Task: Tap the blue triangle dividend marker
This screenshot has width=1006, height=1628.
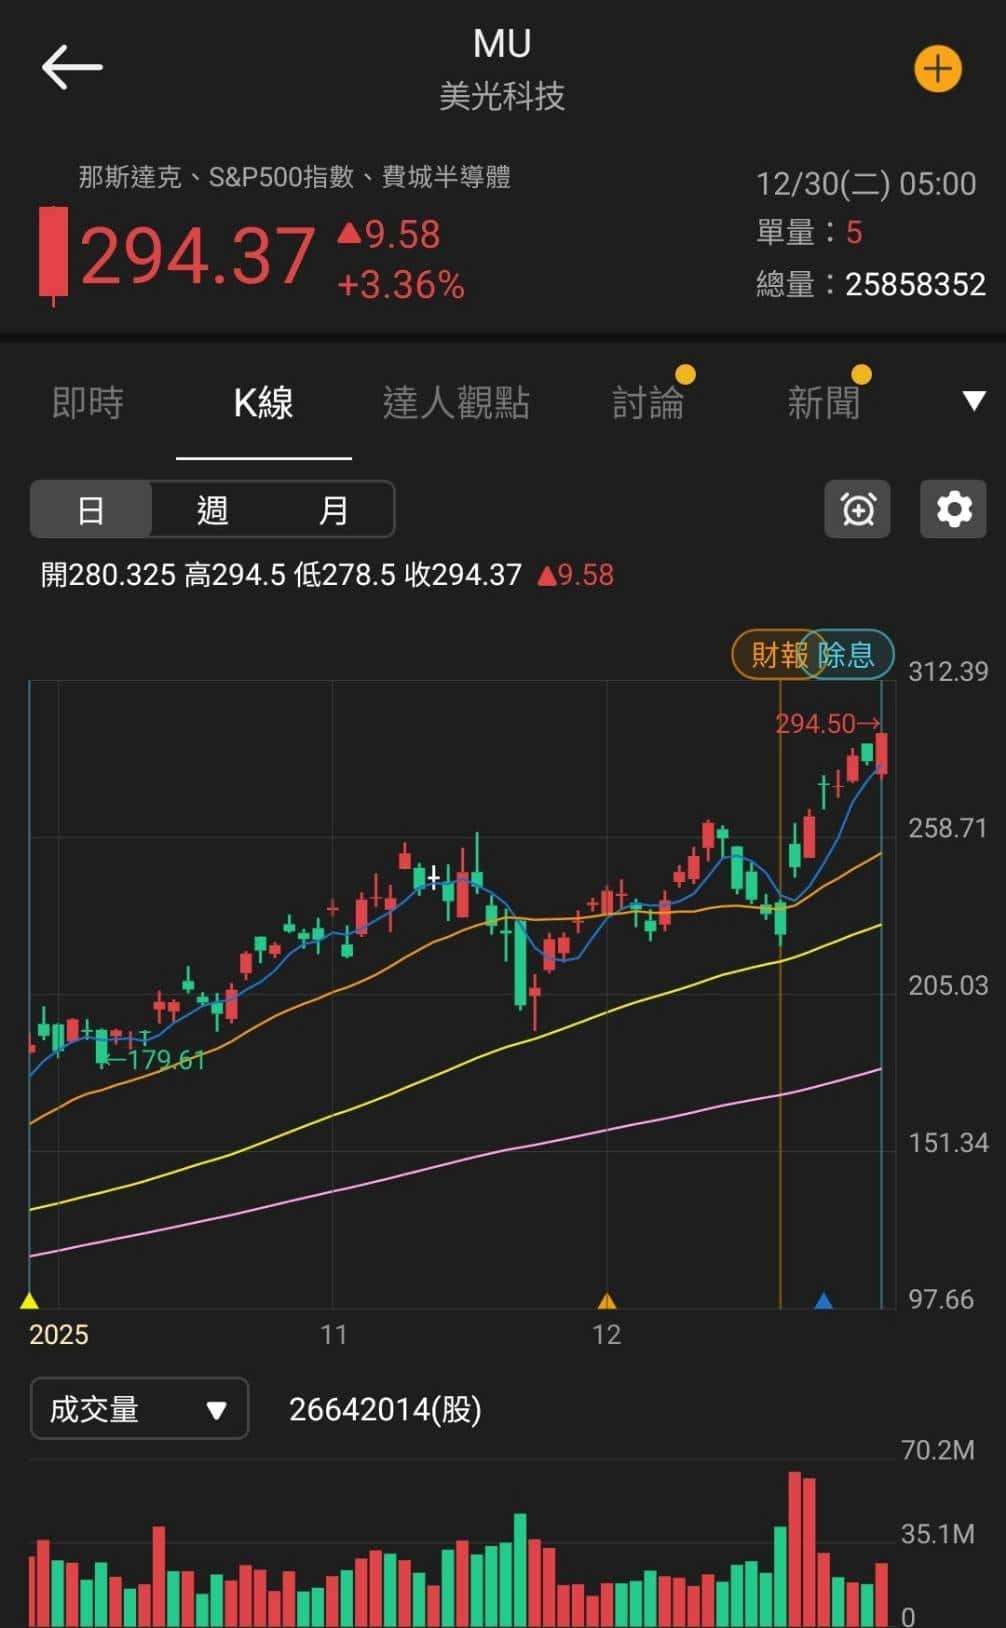Action: [x=823, y=1300]
